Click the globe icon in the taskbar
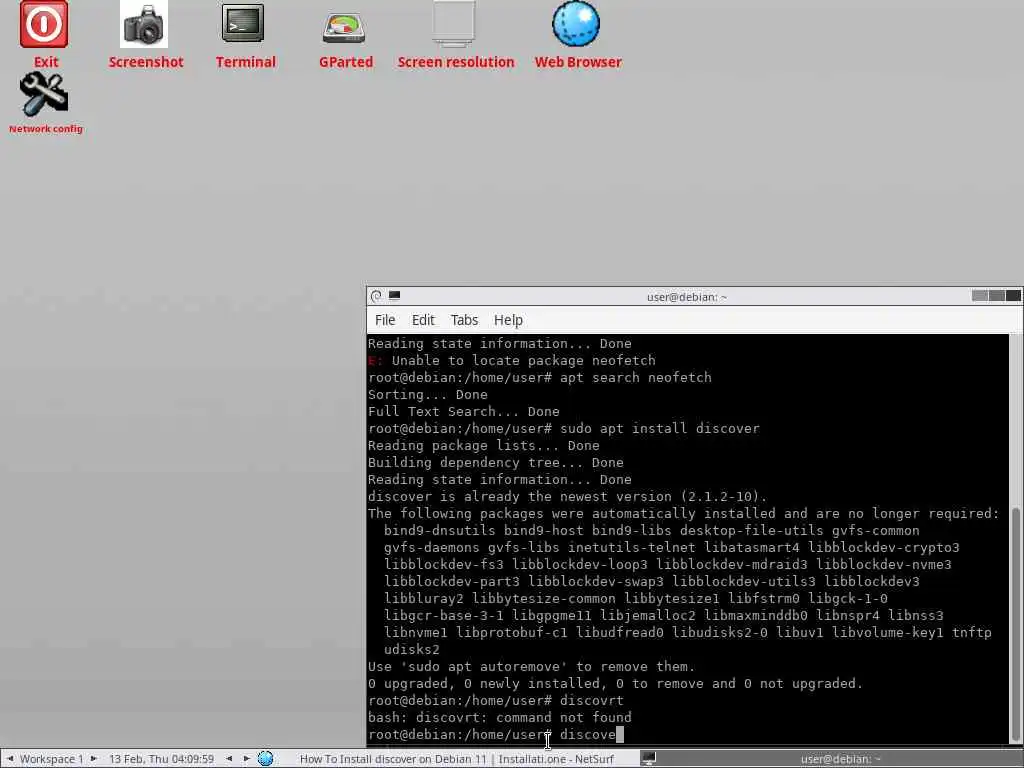1024x768 pixels. pyautogui.click(x=265, y=758)
